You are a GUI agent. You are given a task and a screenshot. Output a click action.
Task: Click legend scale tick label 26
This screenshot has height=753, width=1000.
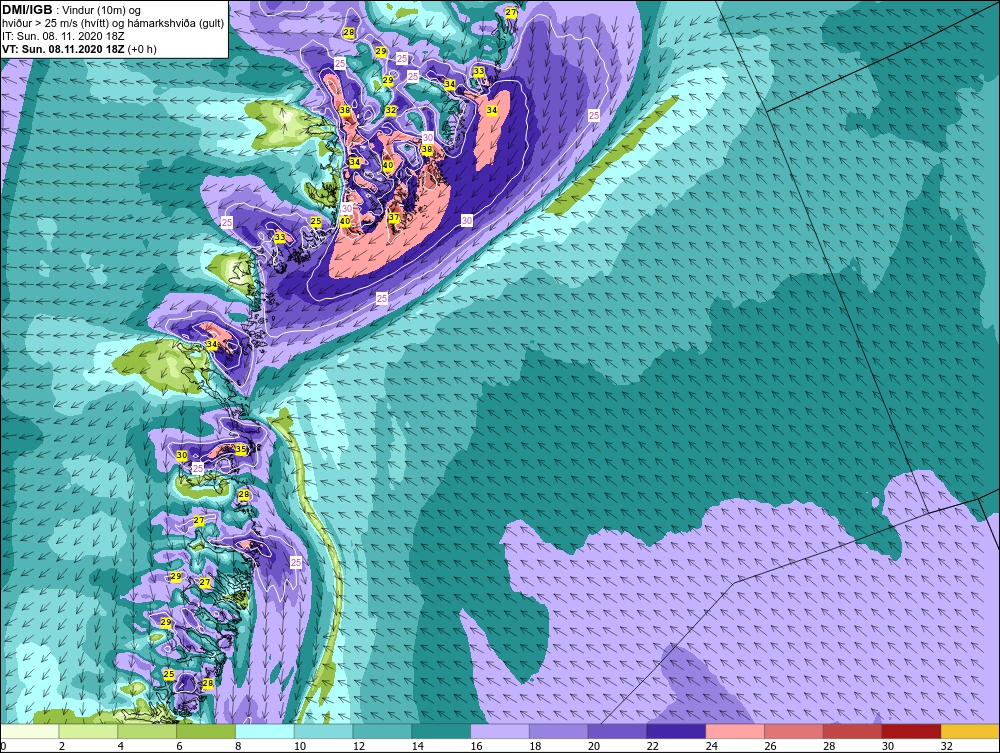770,746
